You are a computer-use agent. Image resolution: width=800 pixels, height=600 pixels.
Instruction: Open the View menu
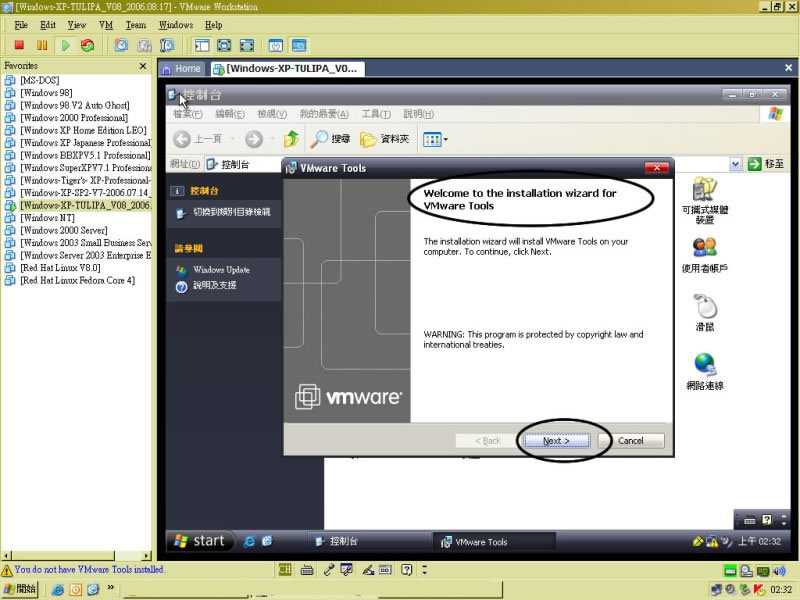tap(77, 25)
